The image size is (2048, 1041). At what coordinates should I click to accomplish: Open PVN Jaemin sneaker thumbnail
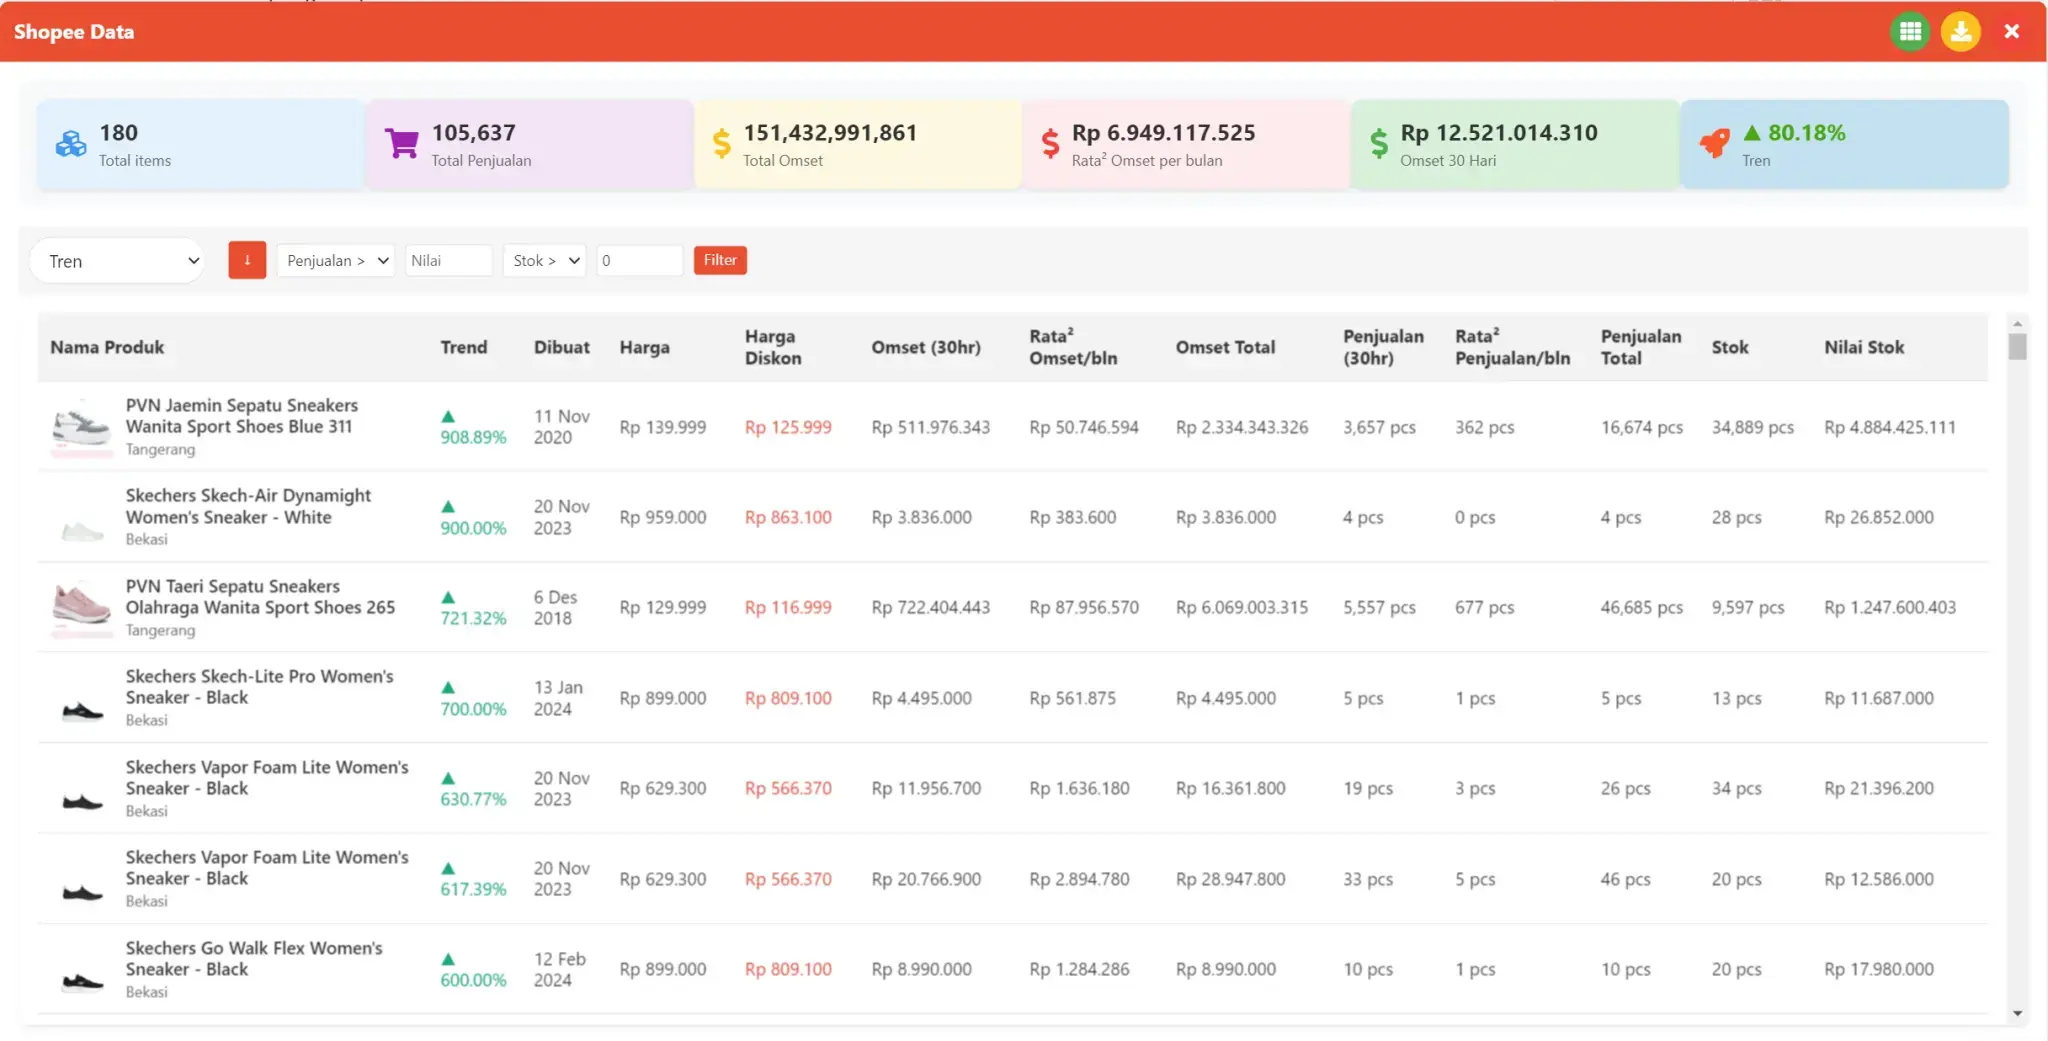pos(82,427)
